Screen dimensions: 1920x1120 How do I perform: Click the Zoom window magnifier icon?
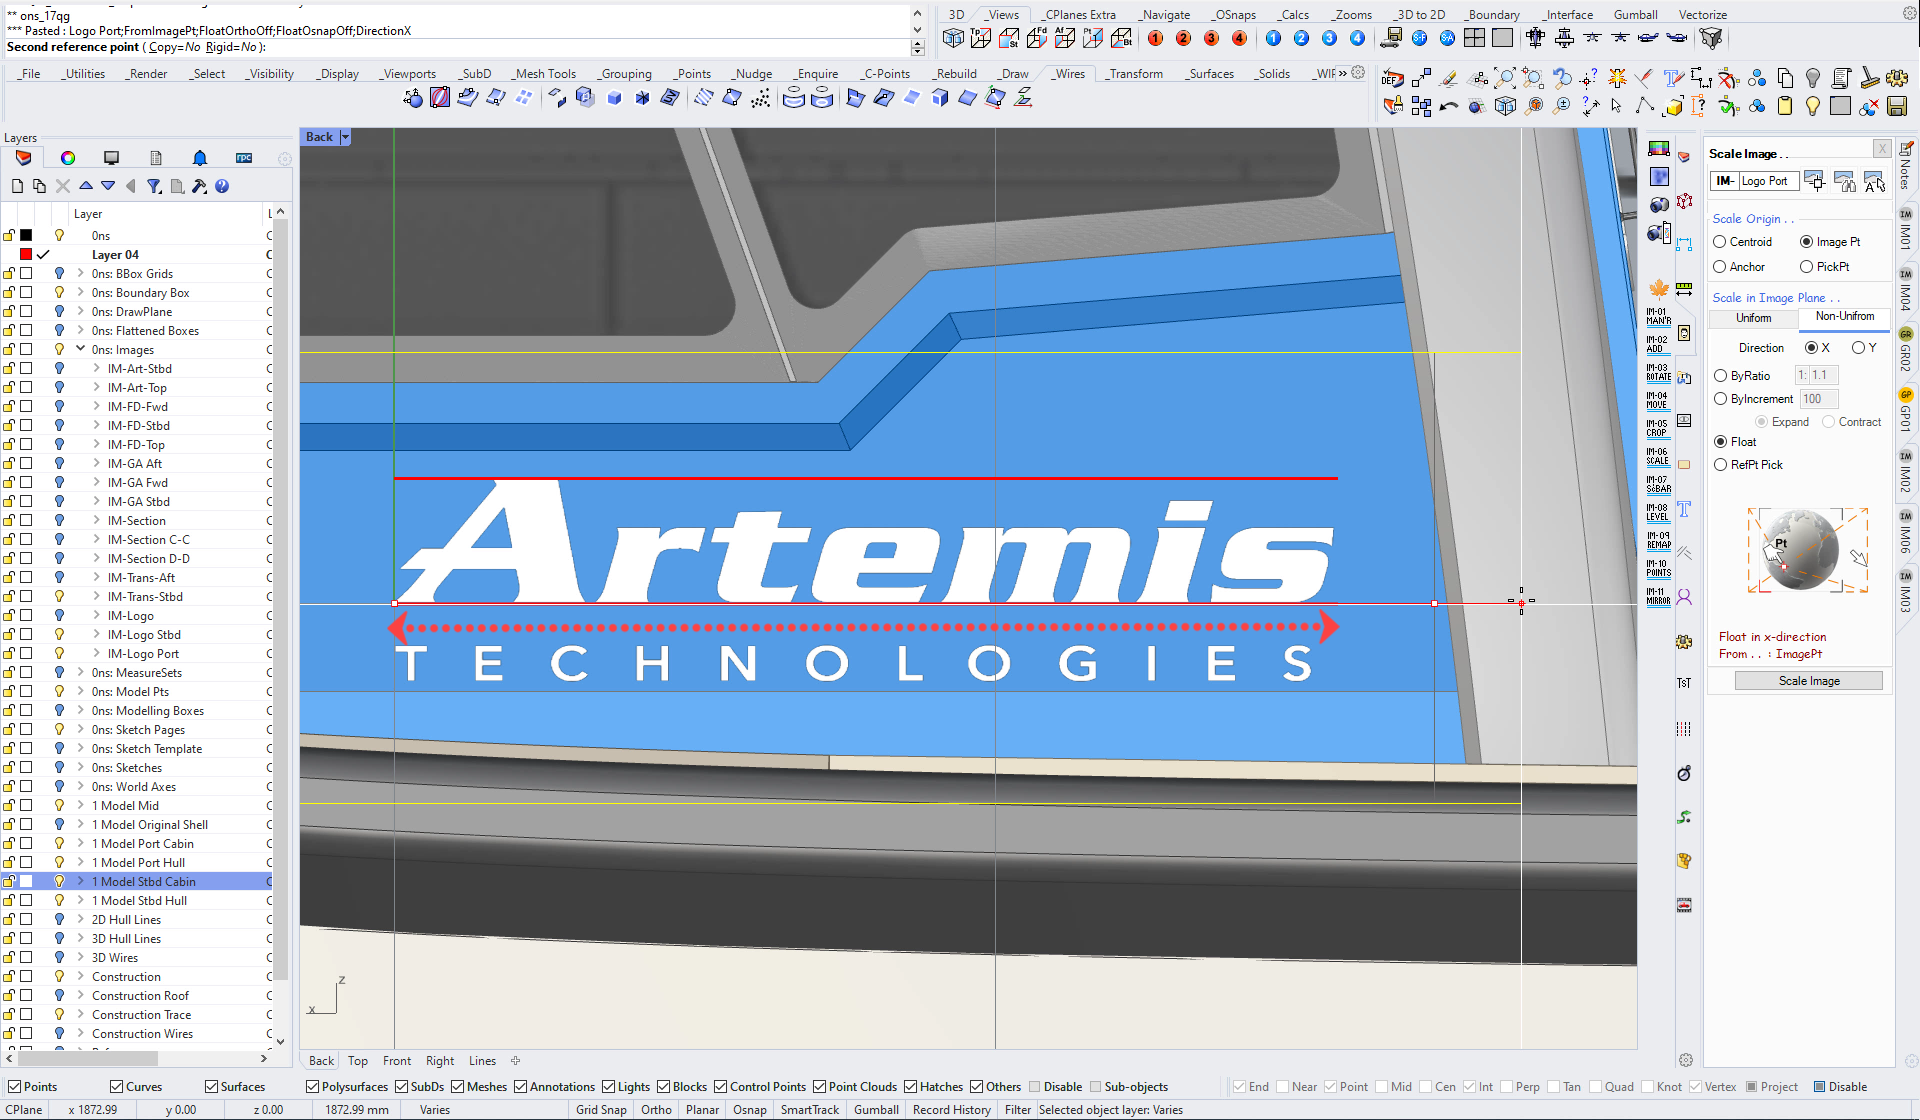coord(1532,78)
